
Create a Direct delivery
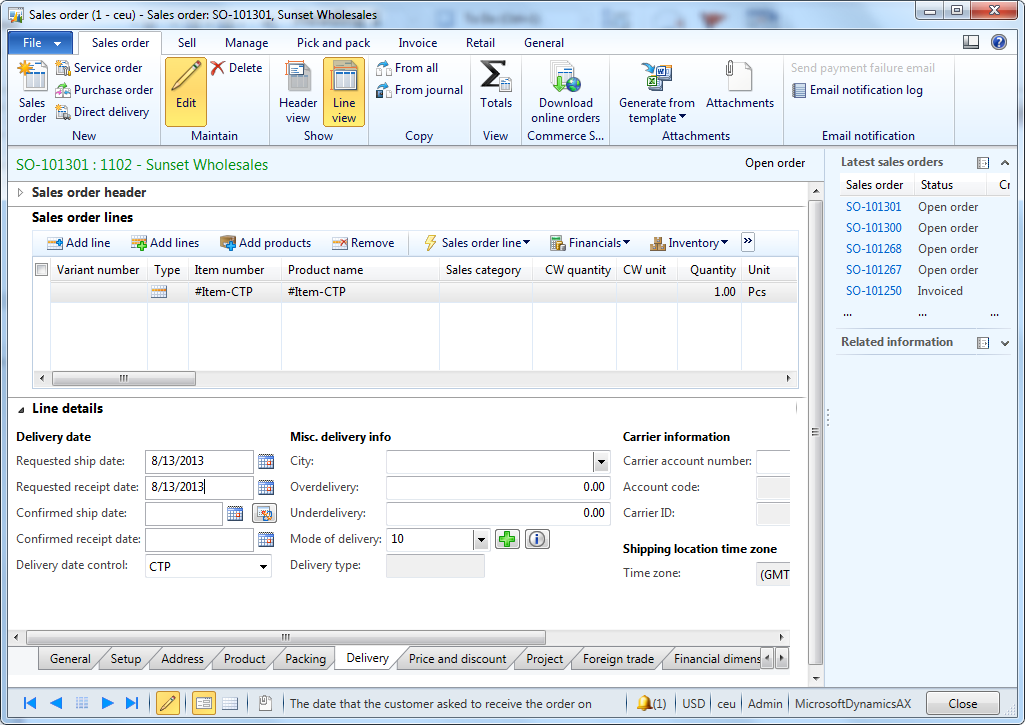[102, 112]
